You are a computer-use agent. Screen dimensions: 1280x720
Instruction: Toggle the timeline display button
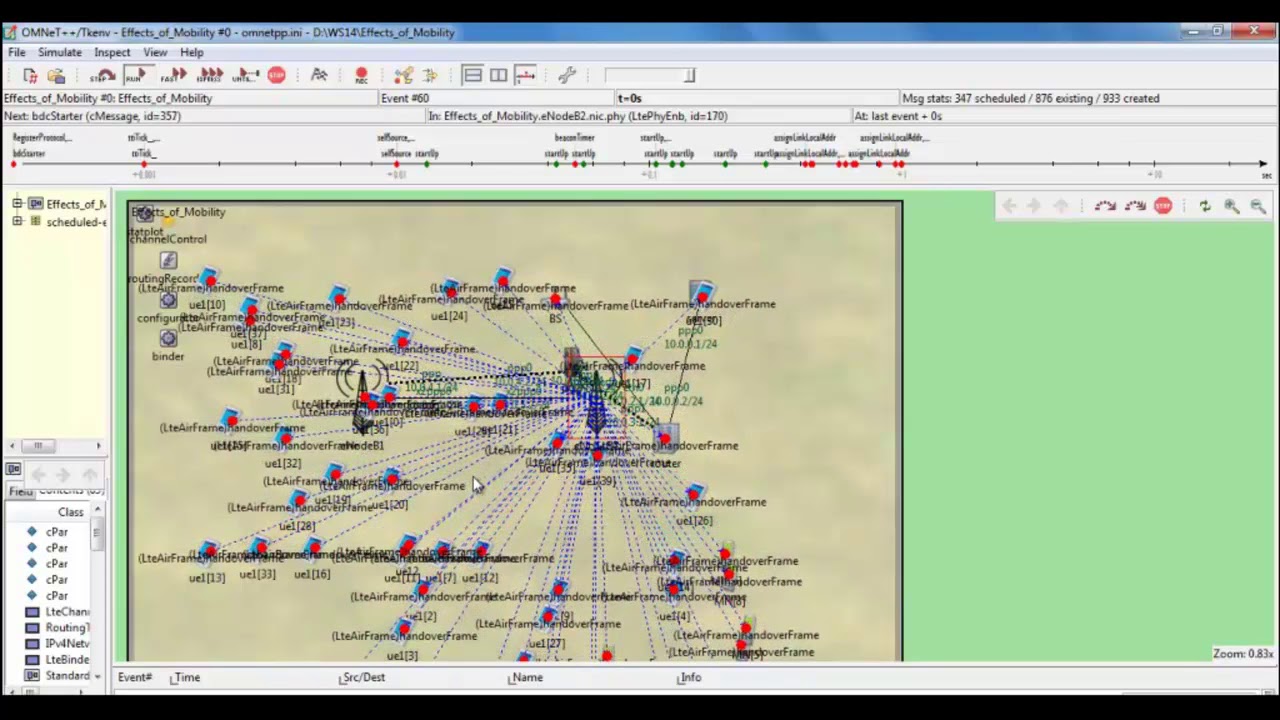[525, 76]
